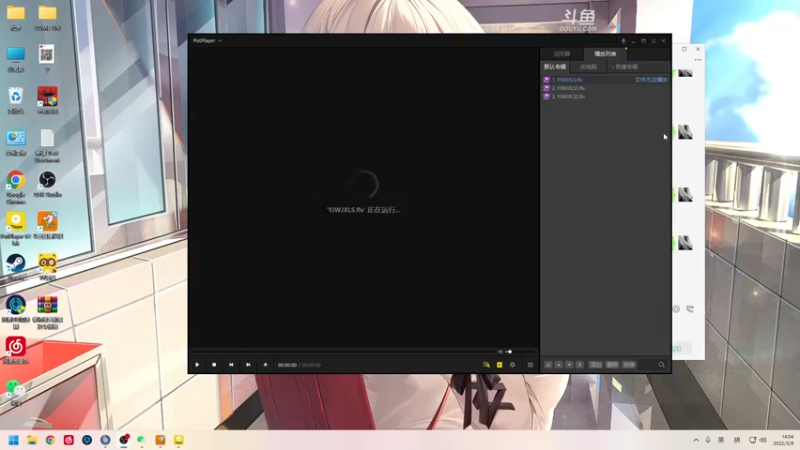Open the playlist search magnifier icon
The height and width of the screenshot is (450, 800).
pos(661,365)
